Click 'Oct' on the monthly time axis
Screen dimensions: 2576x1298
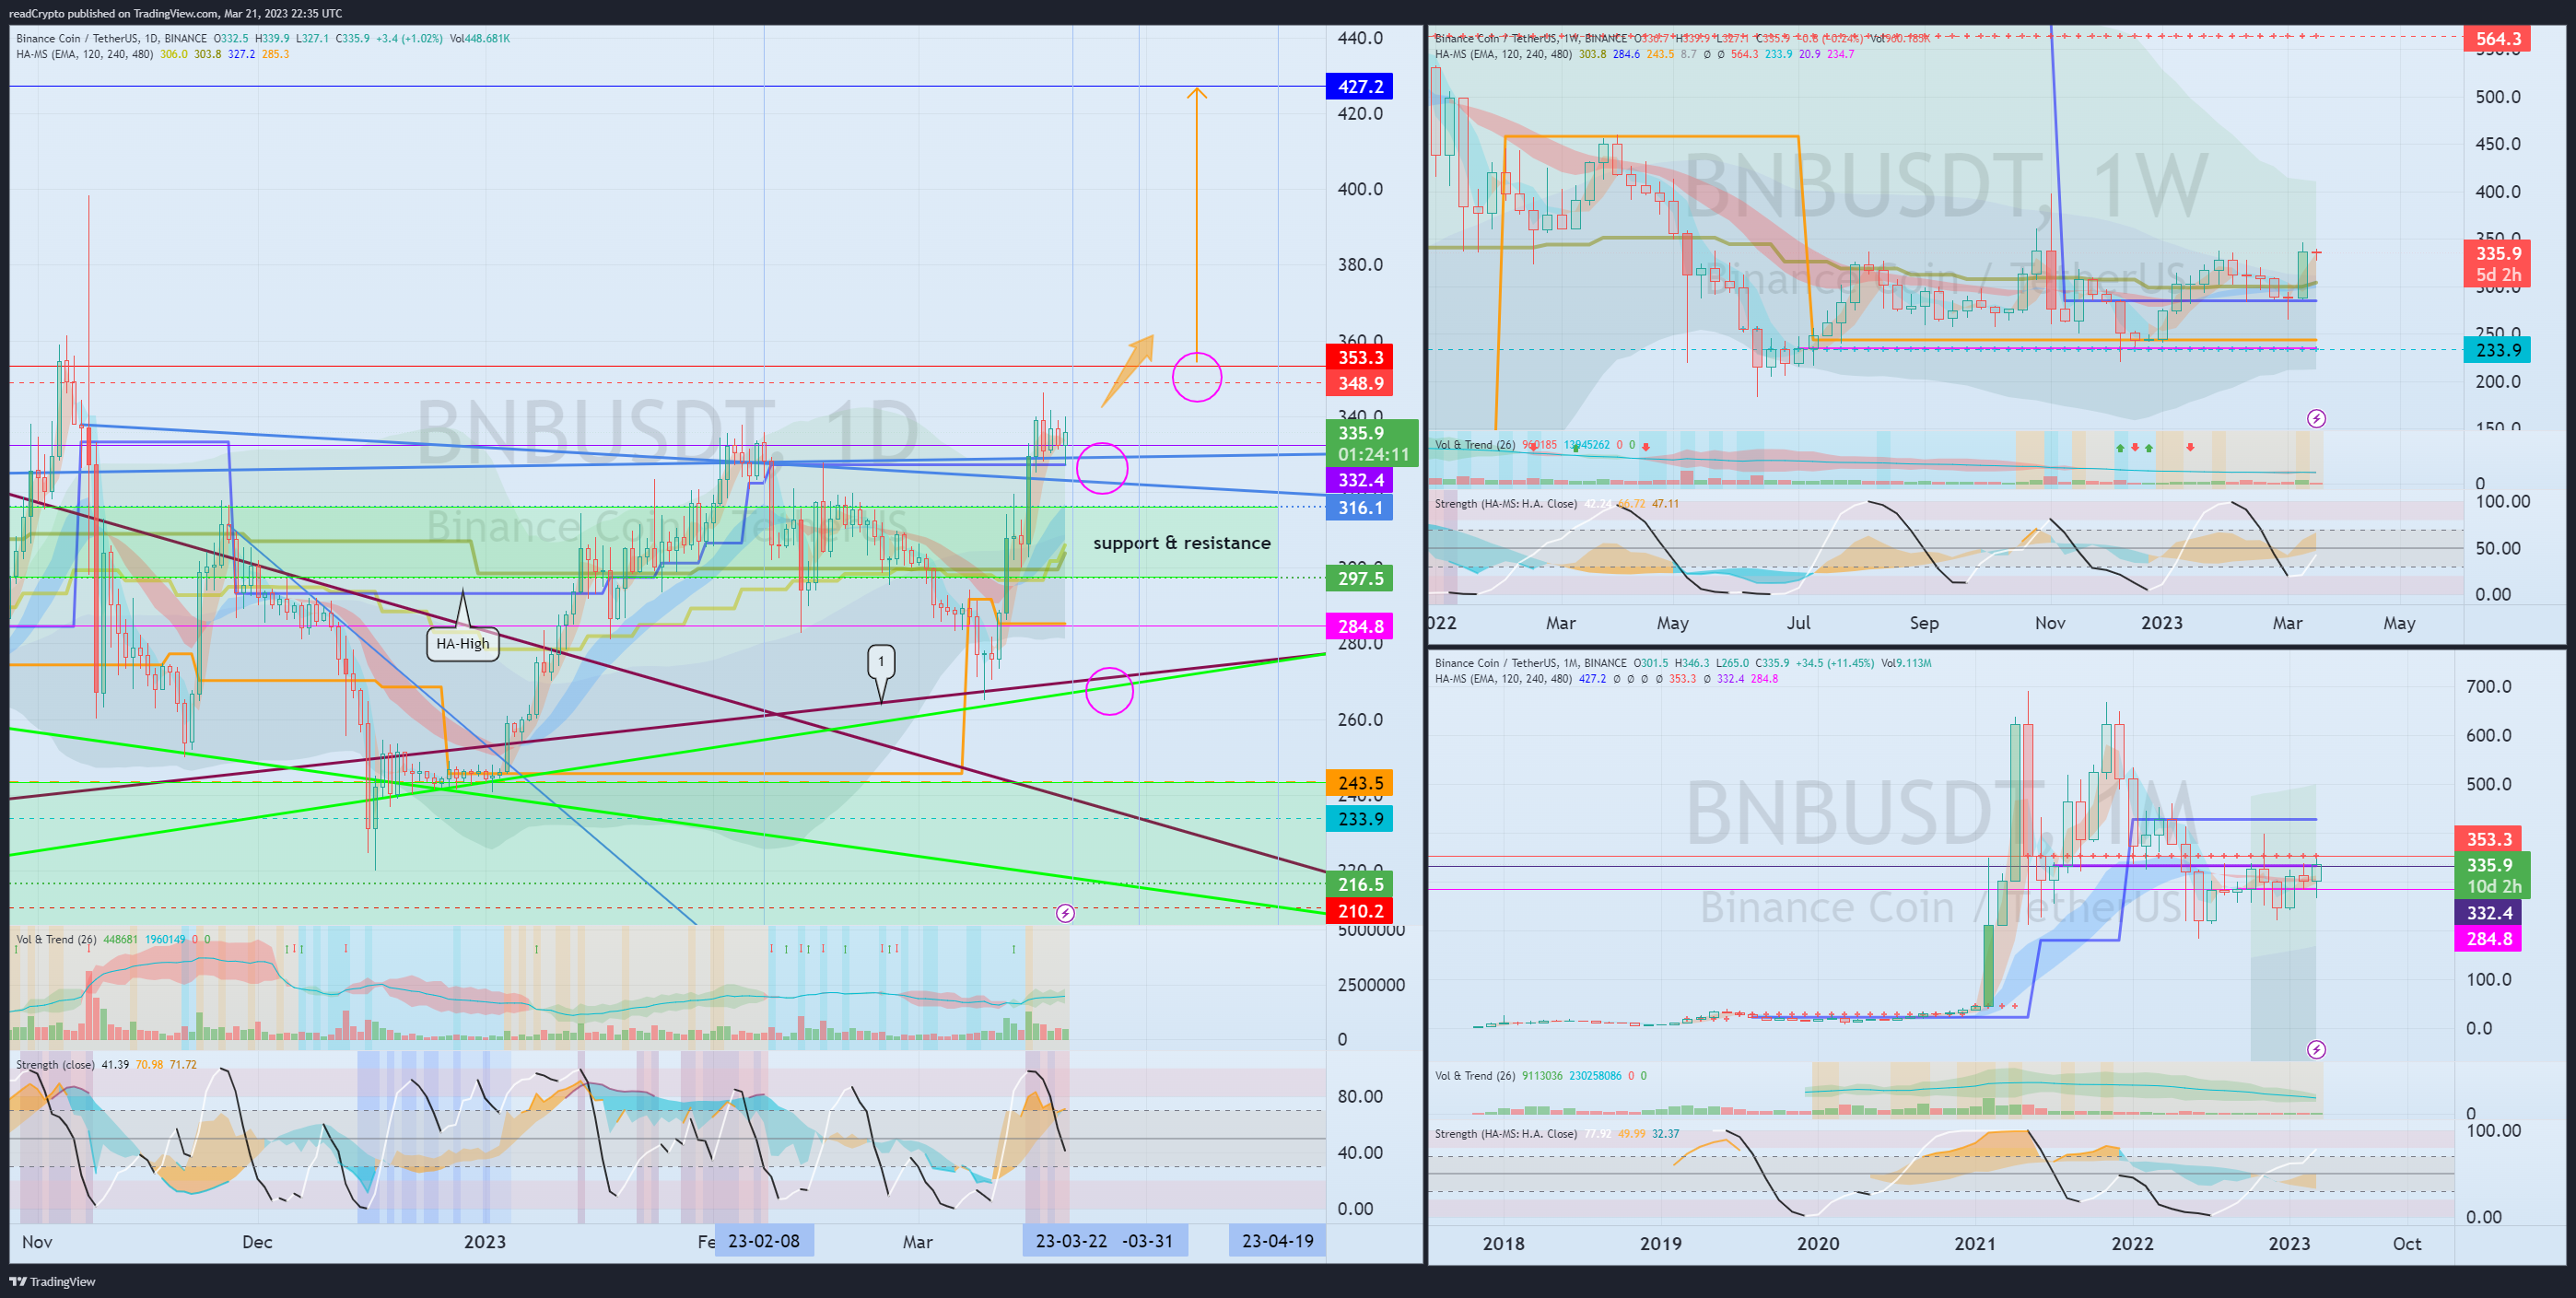2407,1244
